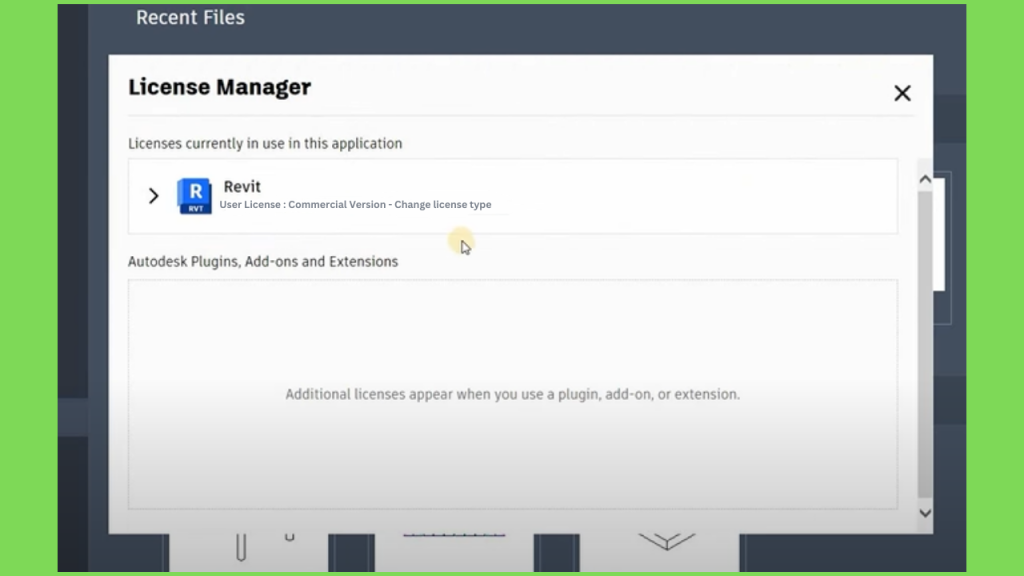The image size is (1024, 576).
Task: Close the License Manager dialog
Action: 902,93
